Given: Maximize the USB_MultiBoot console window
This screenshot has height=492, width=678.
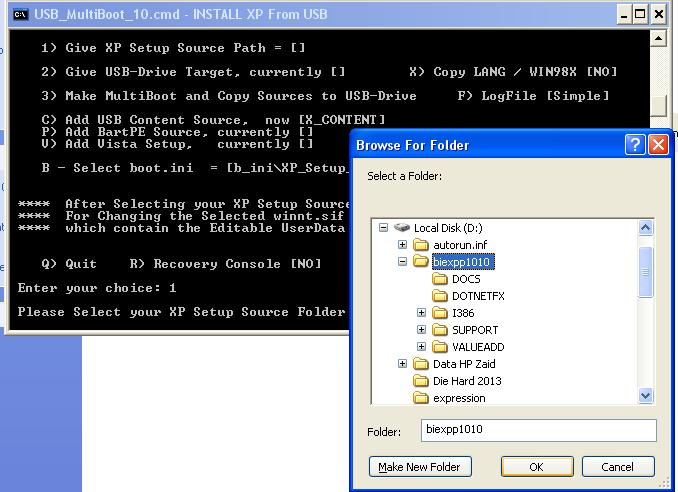Looking at the screenshot, I should point(640,14).
